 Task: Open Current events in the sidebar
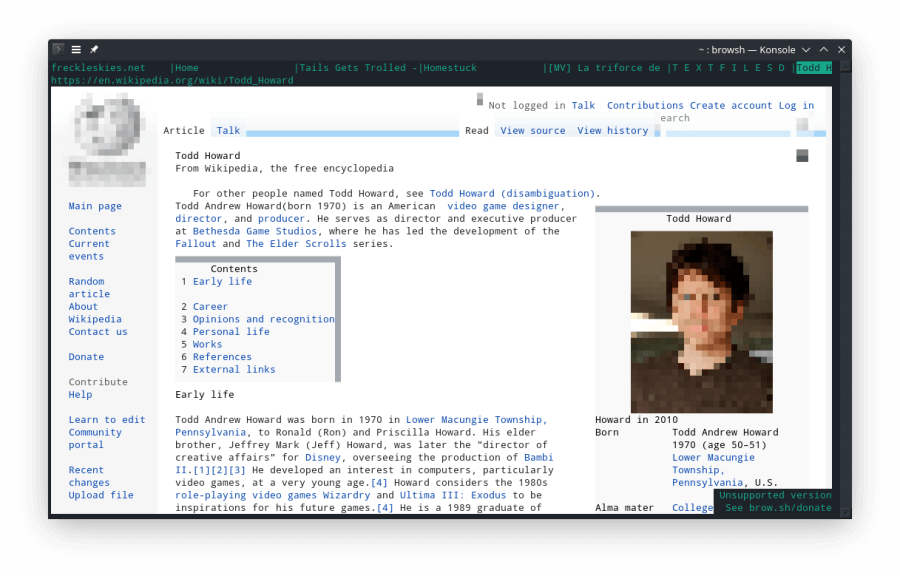(x=89, y=250)
